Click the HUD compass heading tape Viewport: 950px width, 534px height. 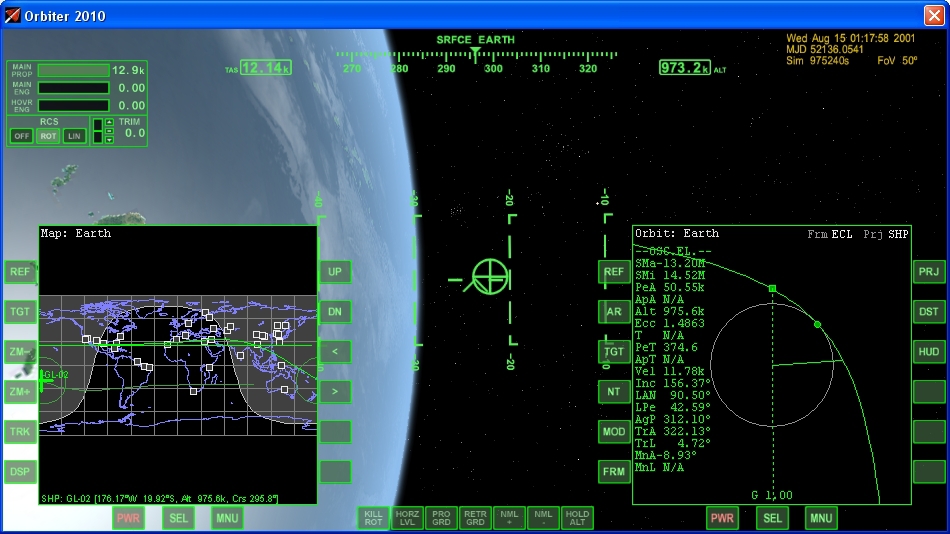pos(475,62)
